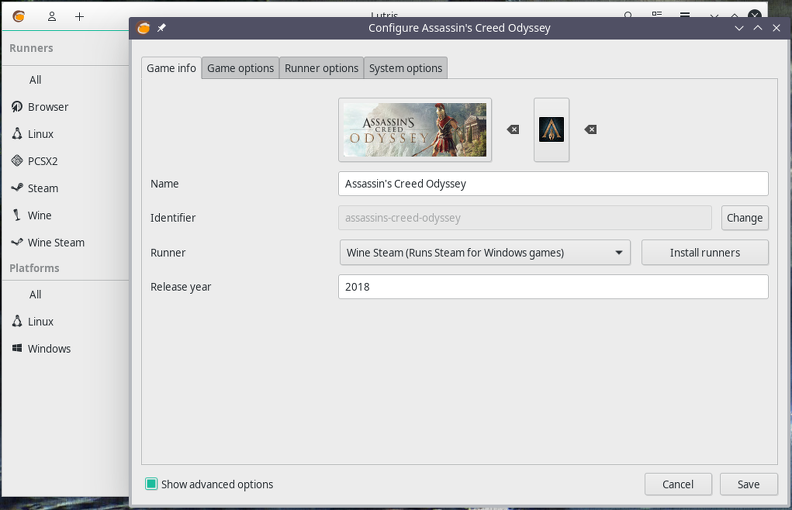The height and width of the screenshot is (510, 792).
Task: Click the game icon thumbnail button
Action: pyautogui.click(x=552, y=130)
